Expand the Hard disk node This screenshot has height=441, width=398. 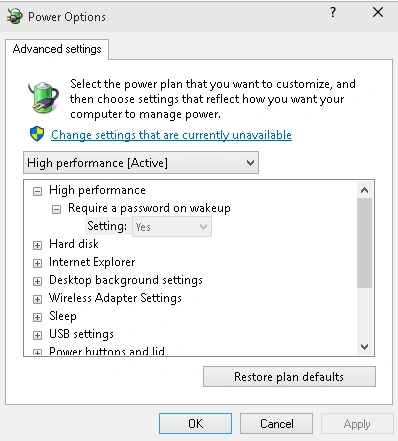[37, 245]
